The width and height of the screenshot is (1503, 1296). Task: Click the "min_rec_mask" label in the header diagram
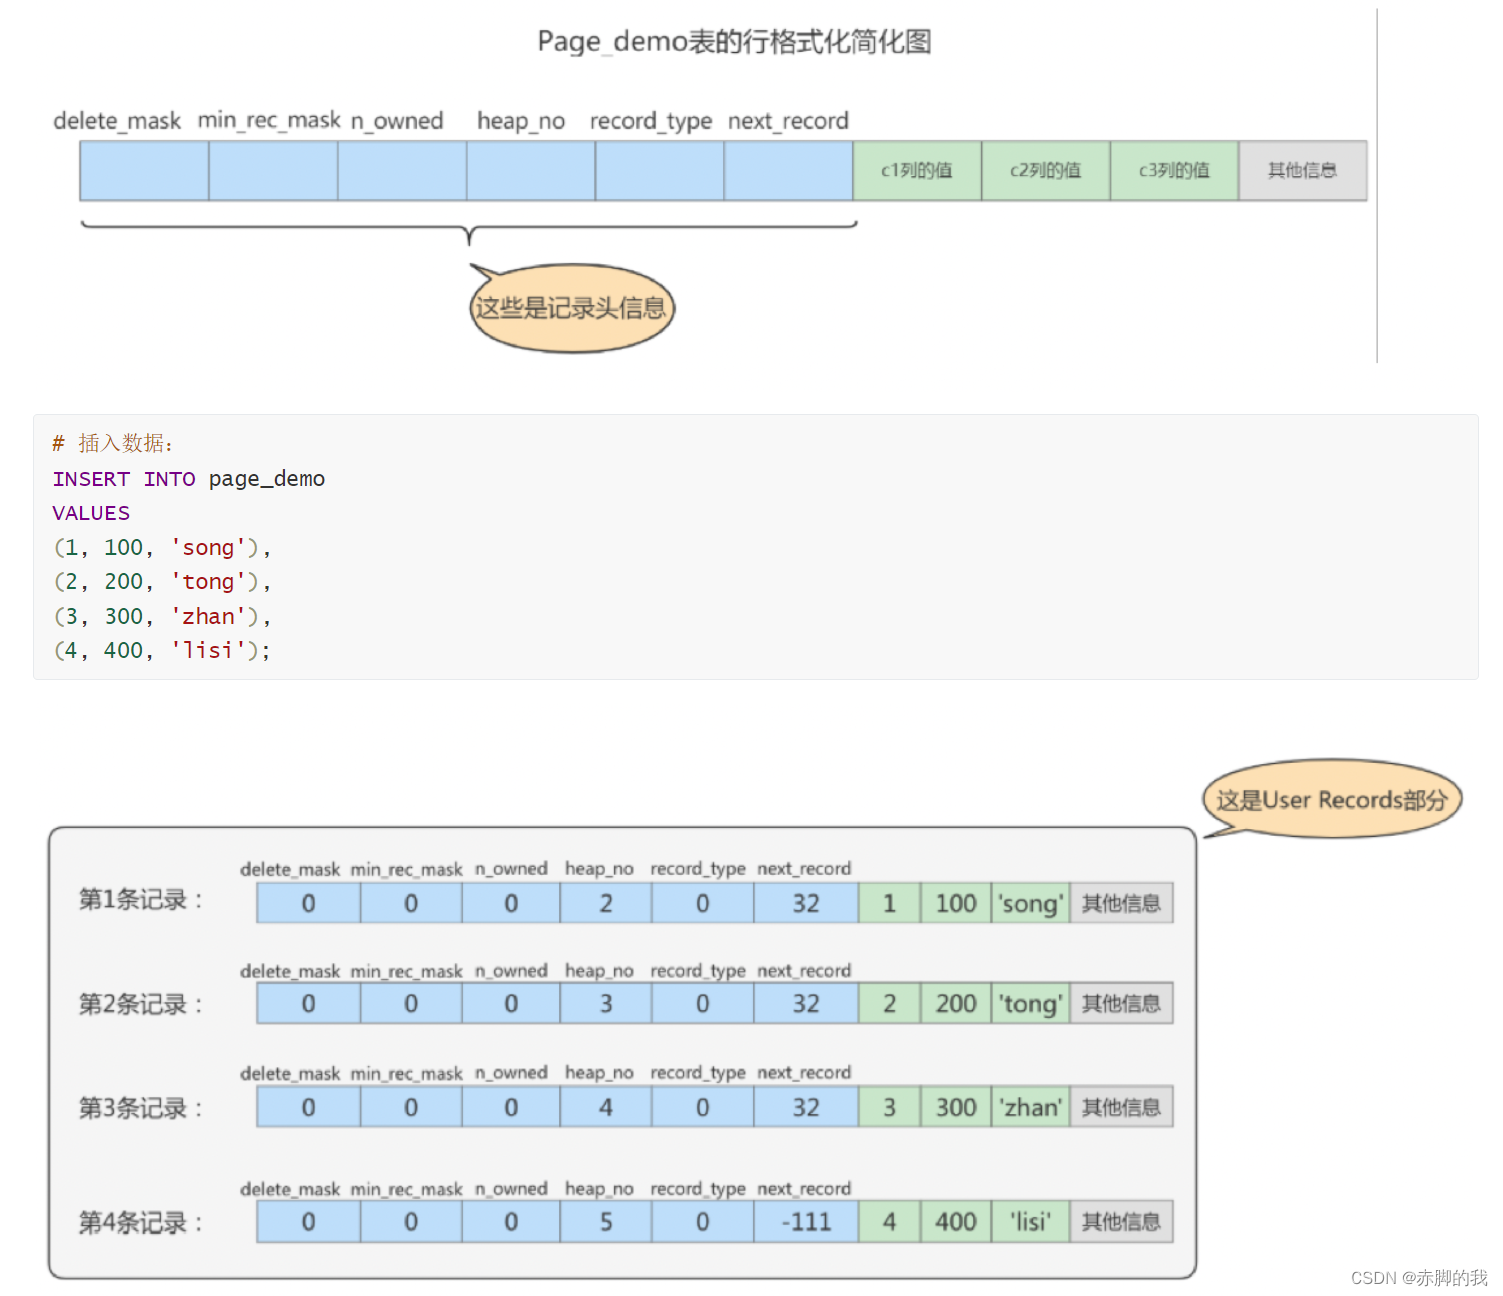point(269,120)
